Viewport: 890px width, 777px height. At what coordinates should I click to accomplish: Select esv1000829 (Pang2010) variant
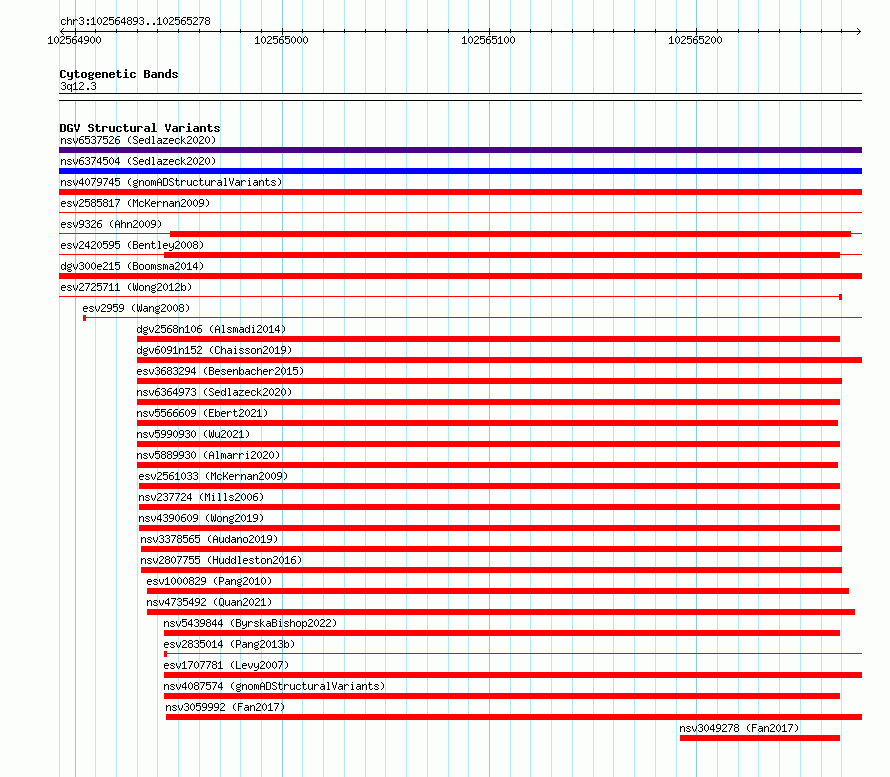point(209,581)
